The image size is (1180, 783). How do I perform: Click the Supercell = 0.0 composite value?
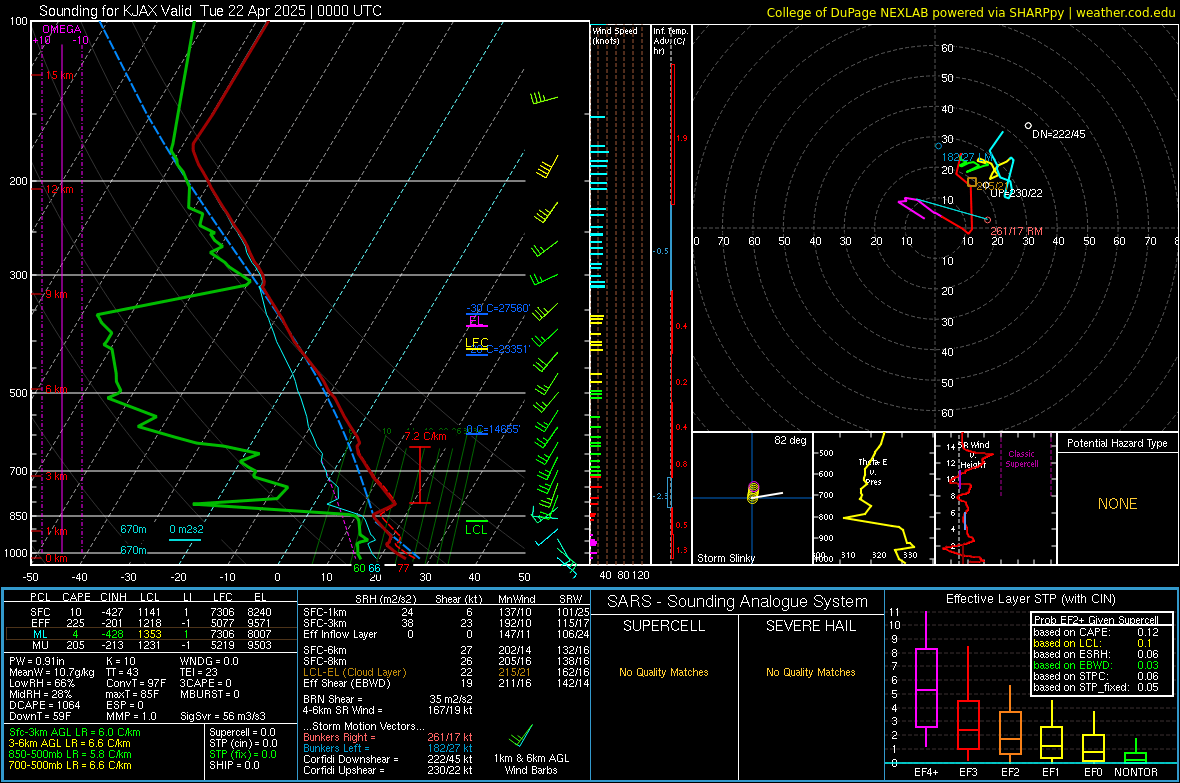pos(242,733)
